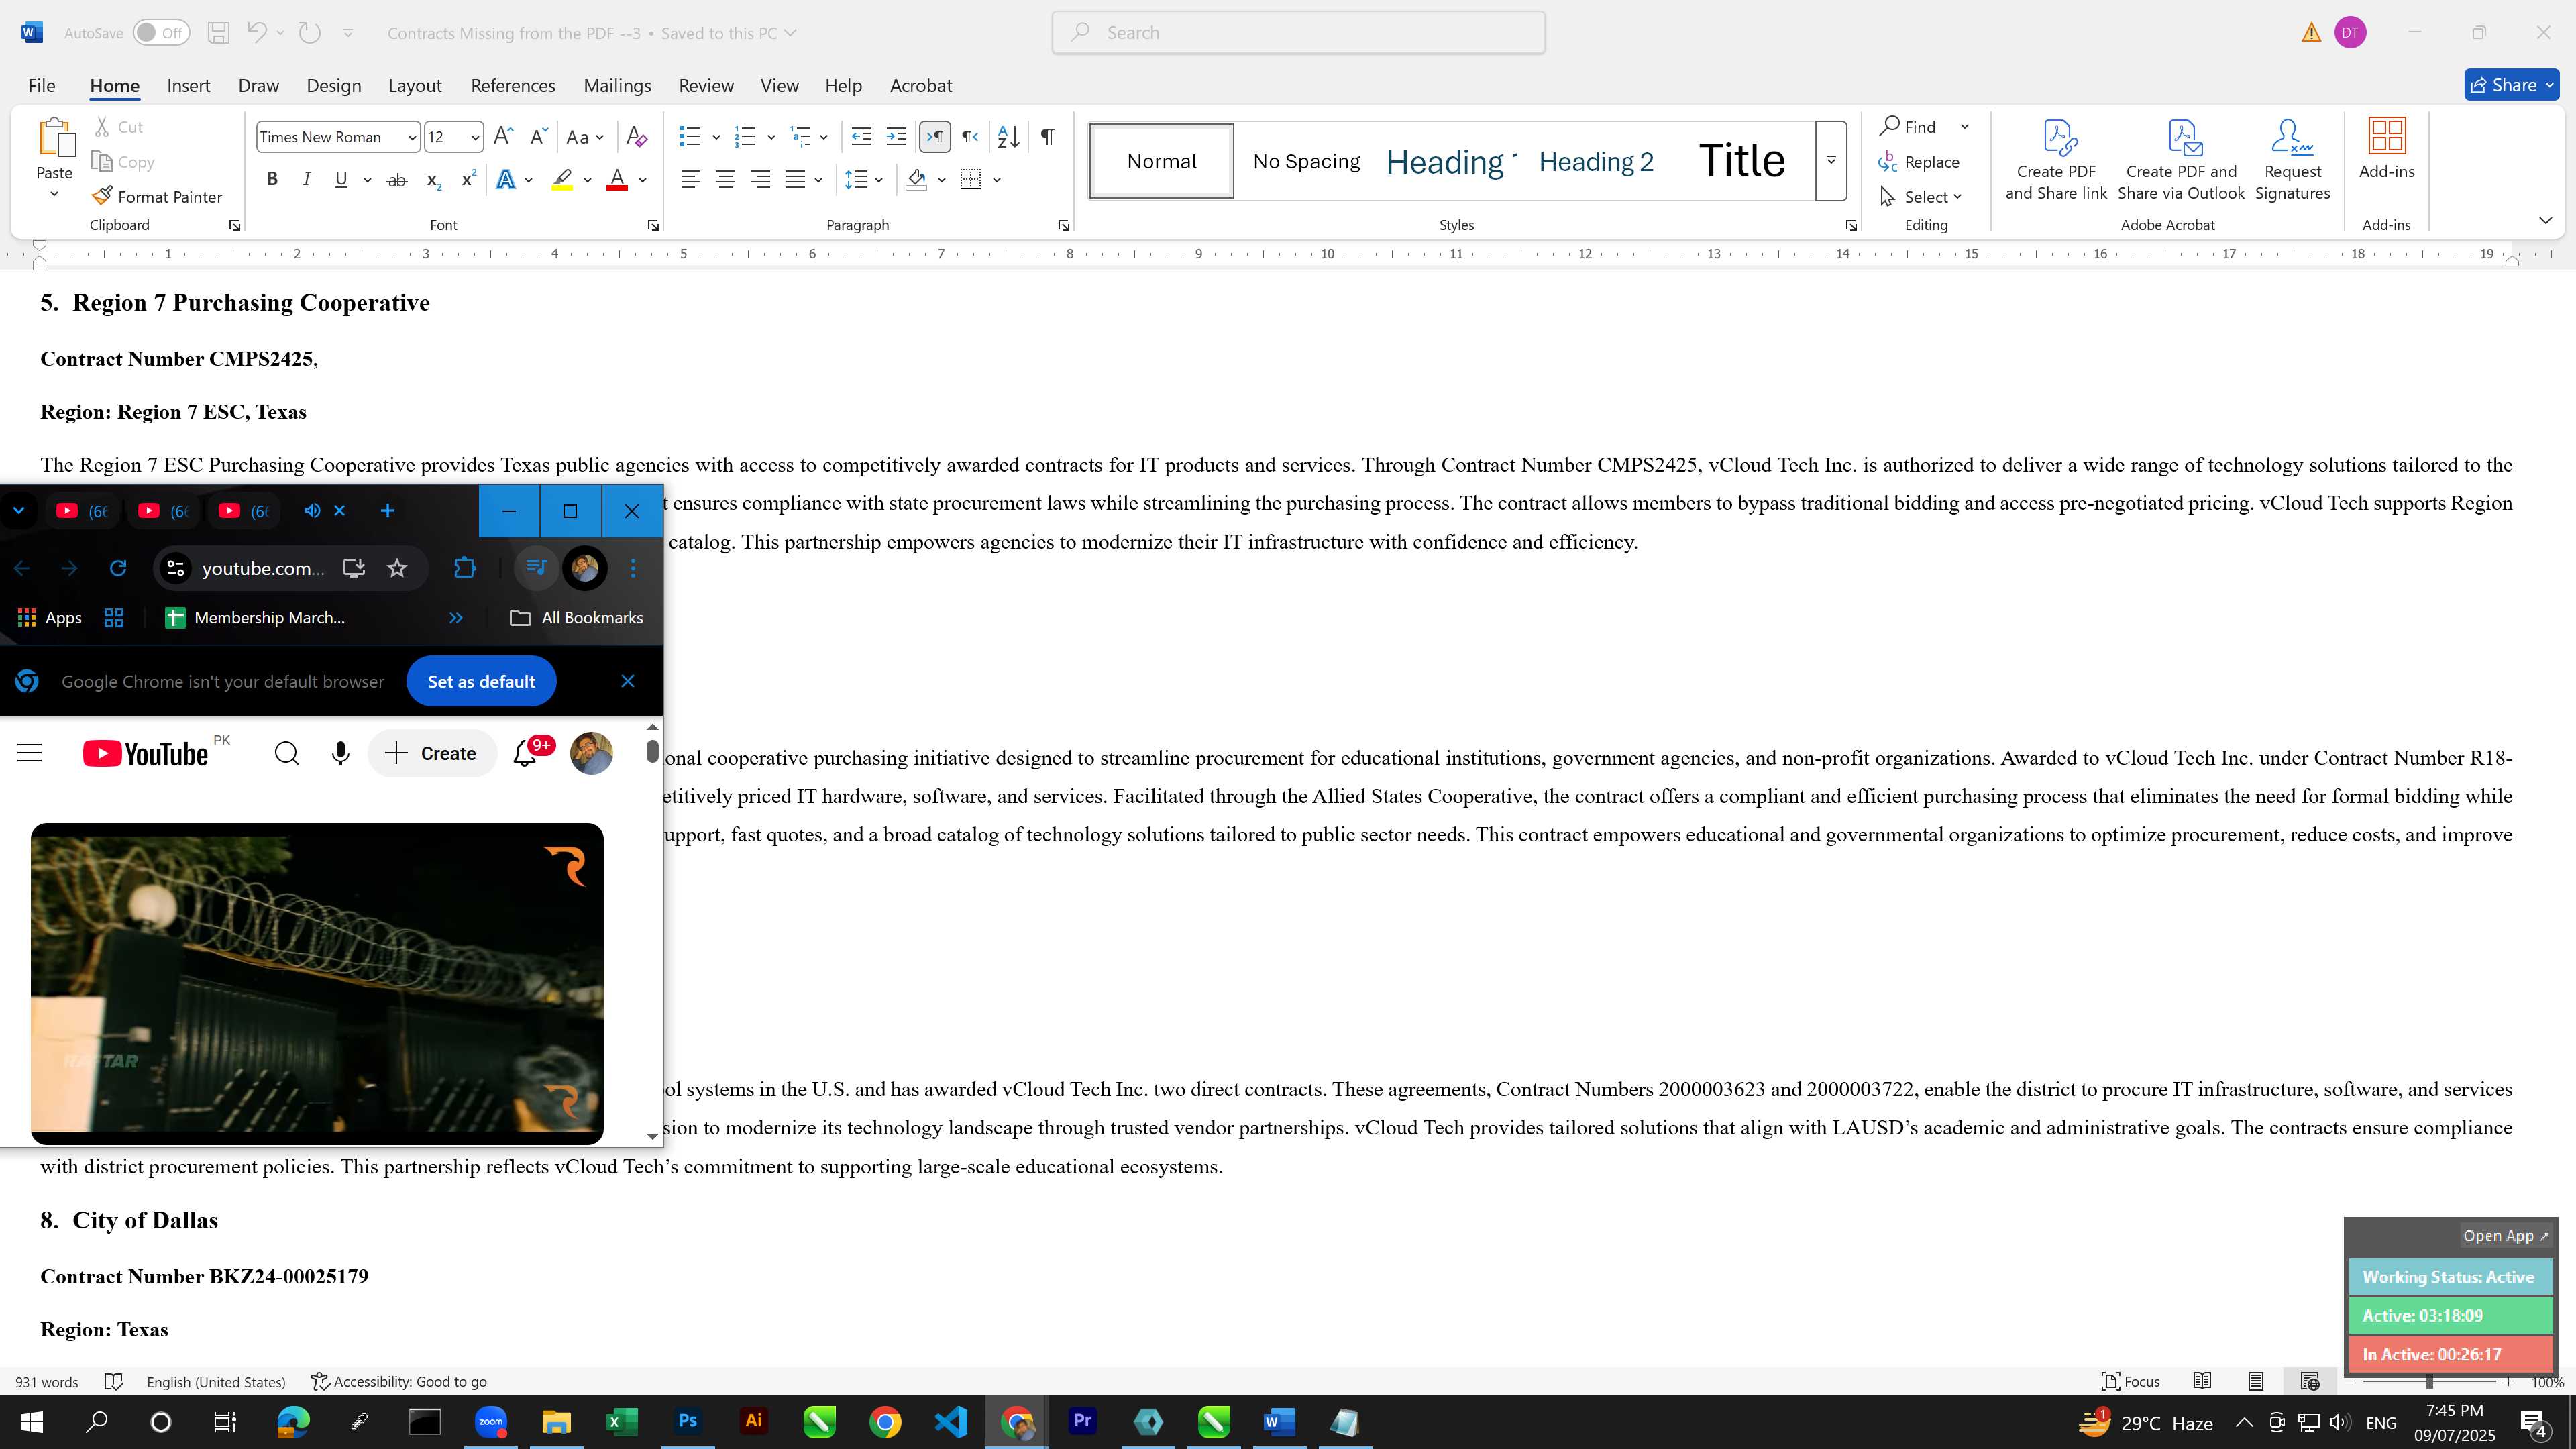Center align the paragraph

726,180
